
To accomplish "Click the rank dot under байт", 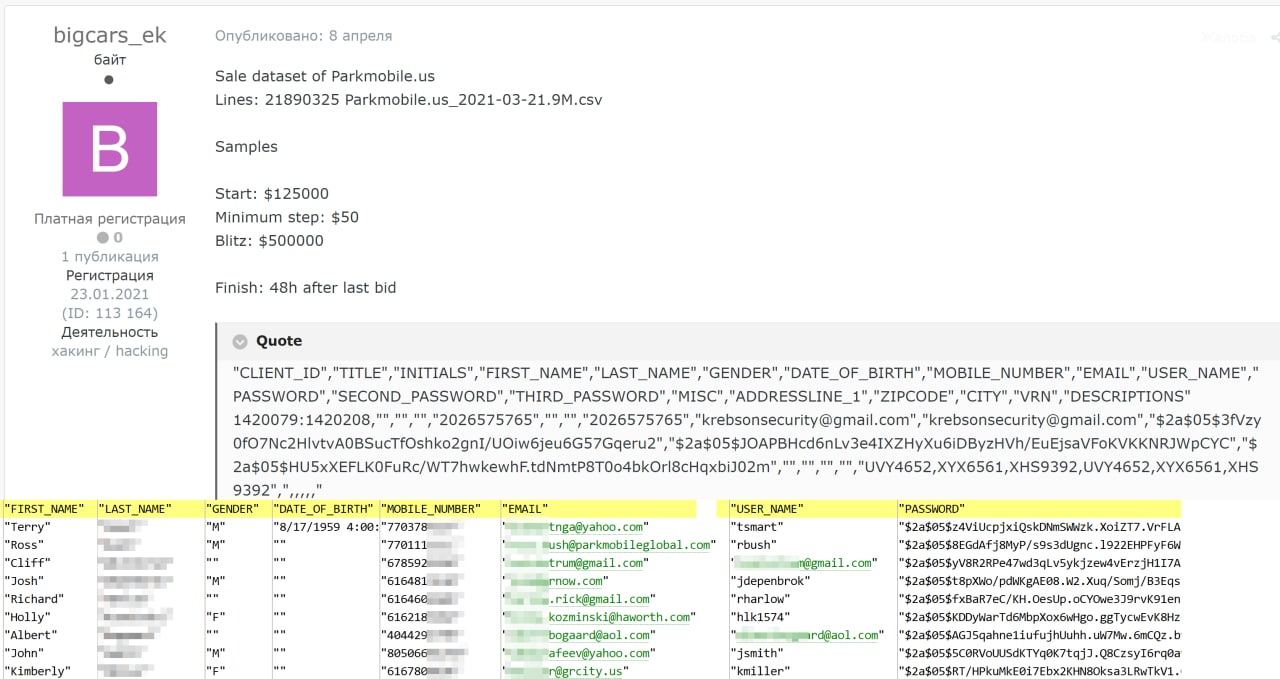I will [109, 79].
